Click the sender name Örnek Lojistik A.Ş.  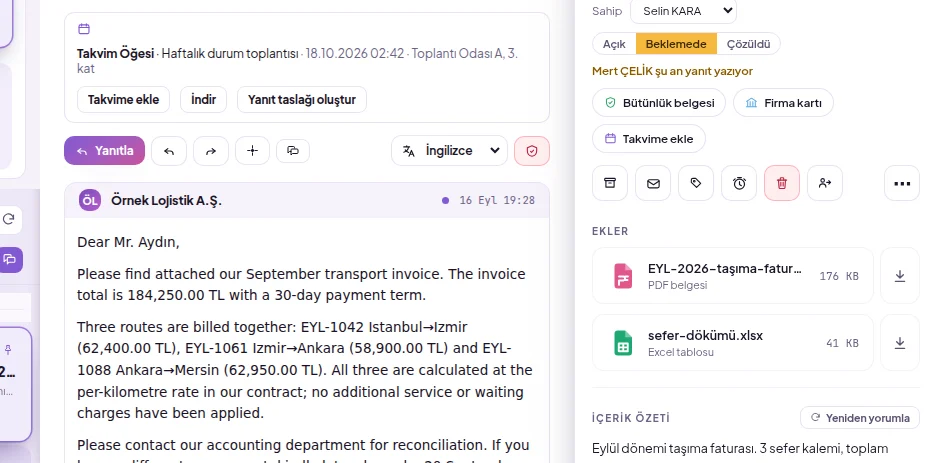tap(166, 201)
